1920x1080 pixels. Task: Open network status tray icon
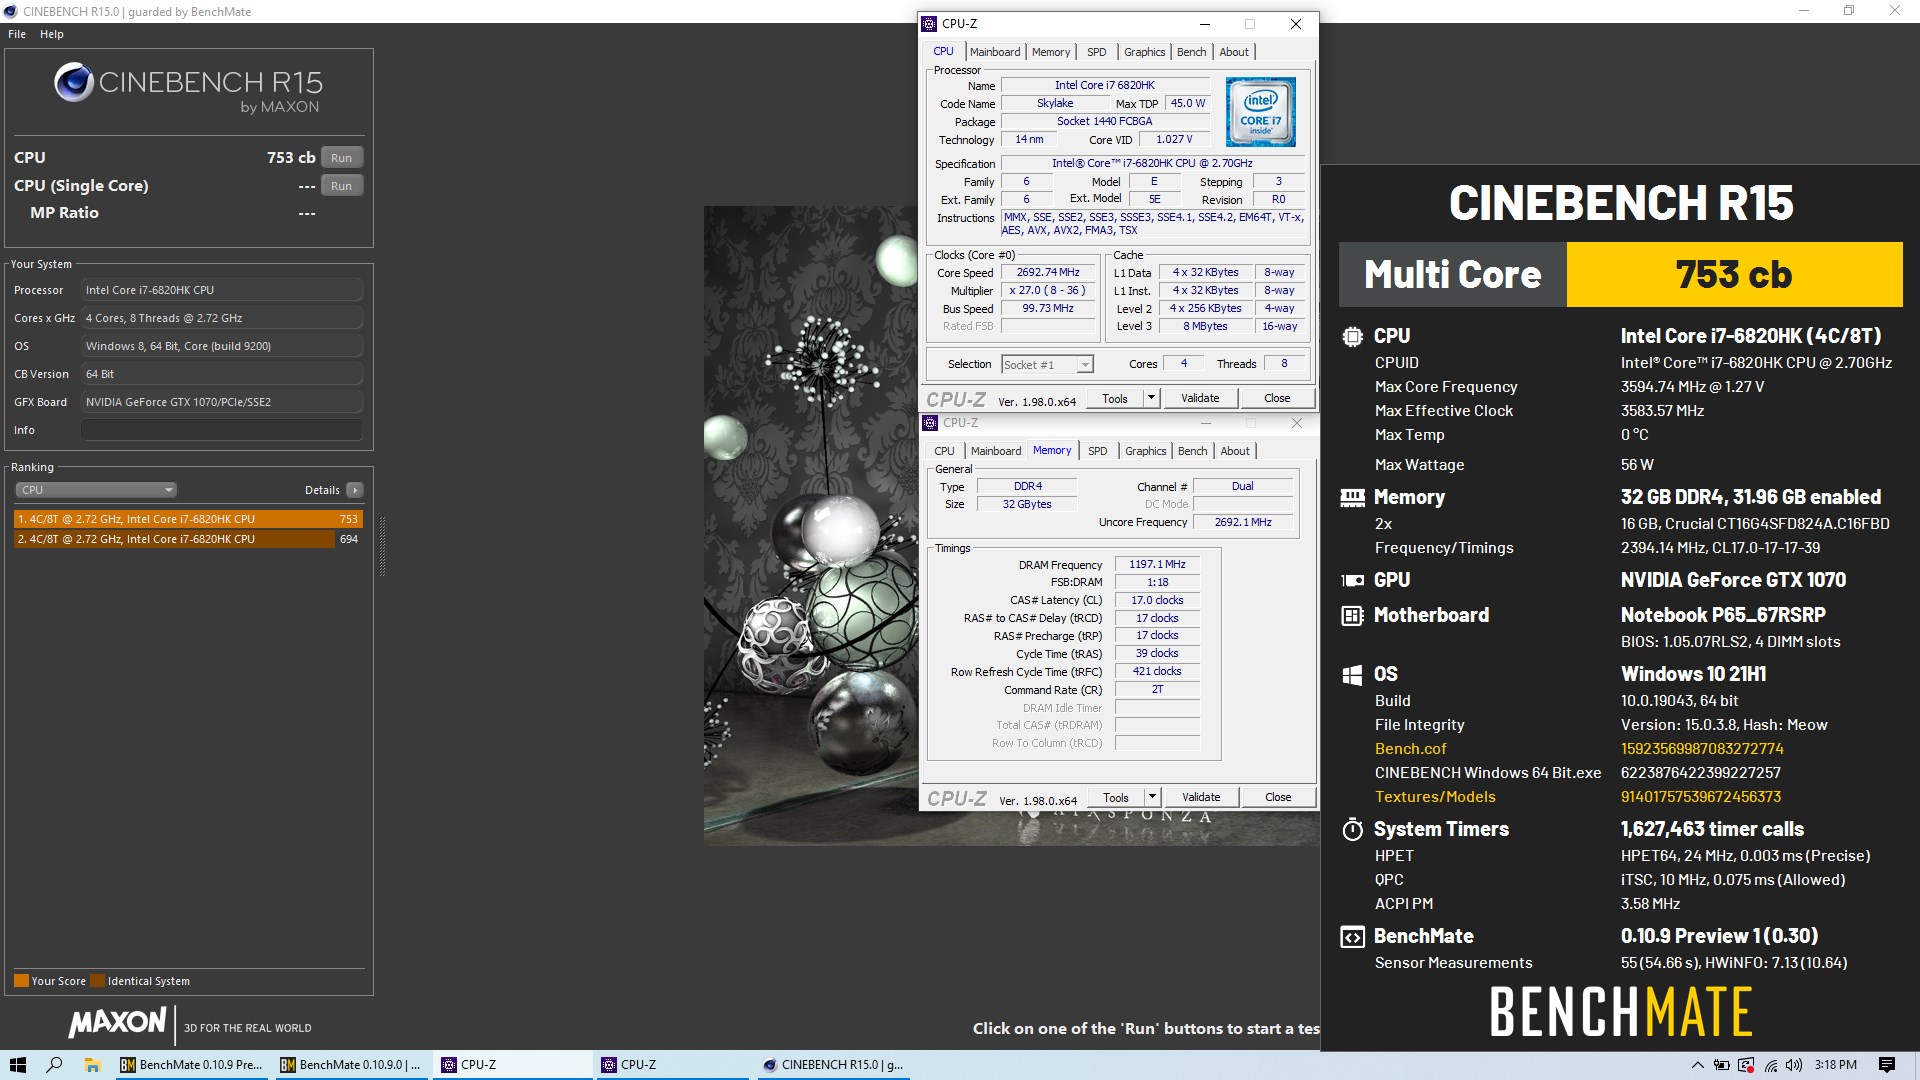1771,1065
